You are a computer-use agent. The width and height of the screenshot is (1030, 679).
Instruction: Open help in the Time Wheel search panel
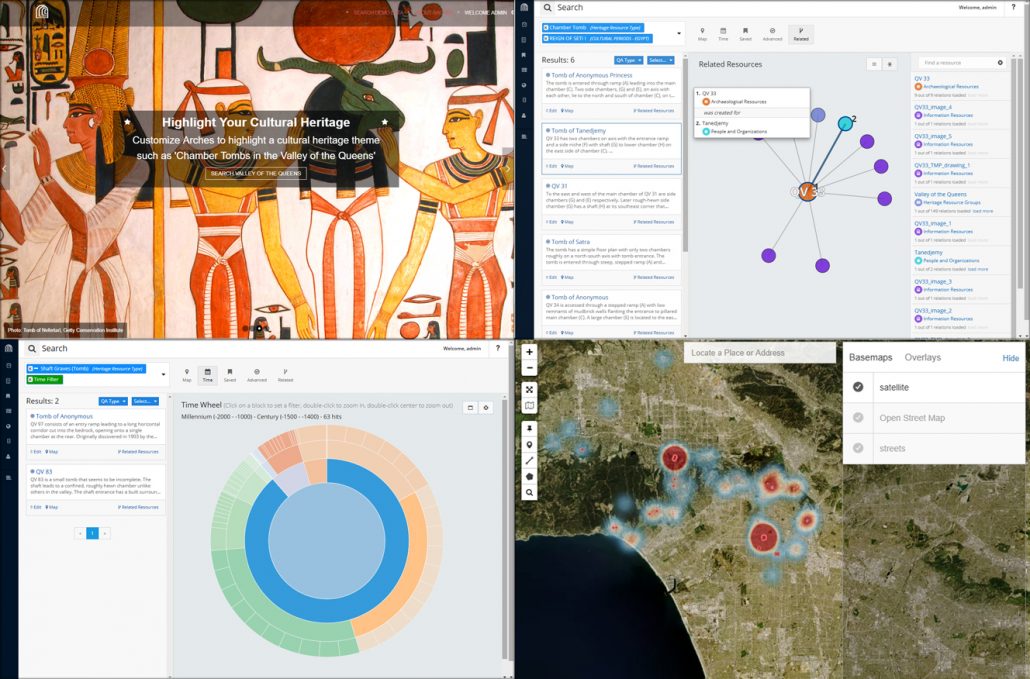click(497, 348)
